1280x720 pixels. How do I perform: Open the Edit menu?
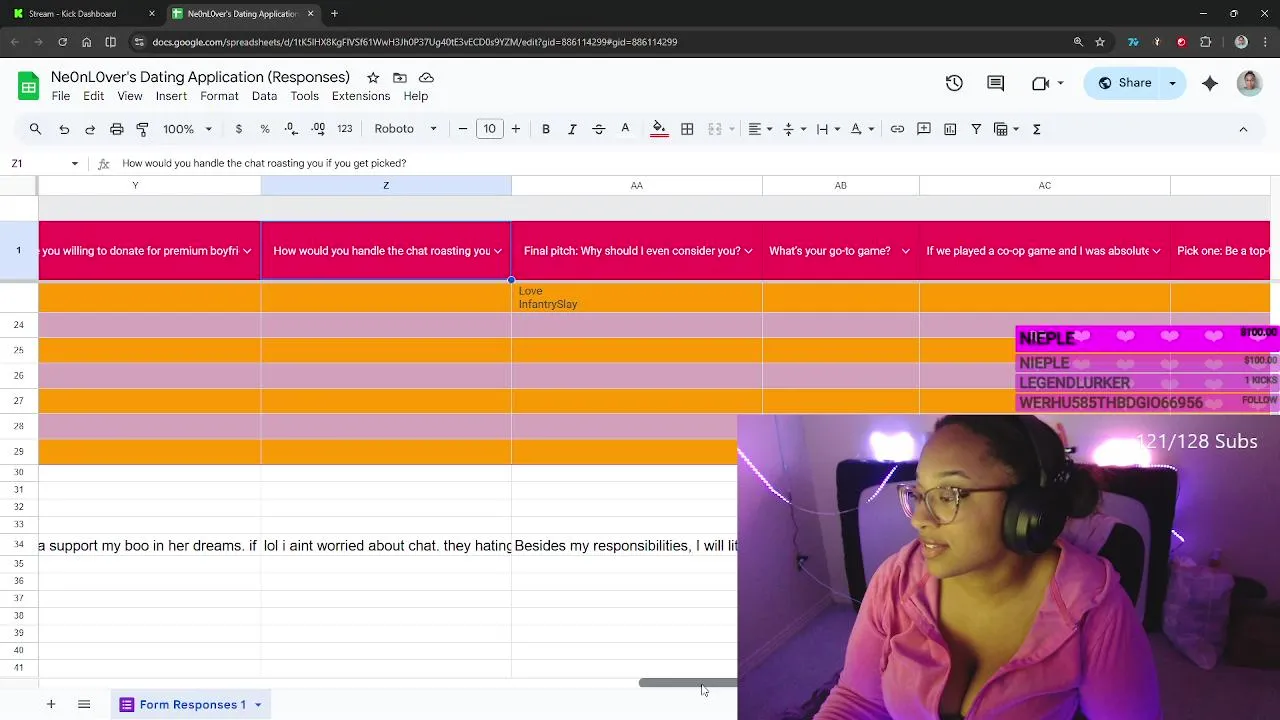[x=93, y=96]
